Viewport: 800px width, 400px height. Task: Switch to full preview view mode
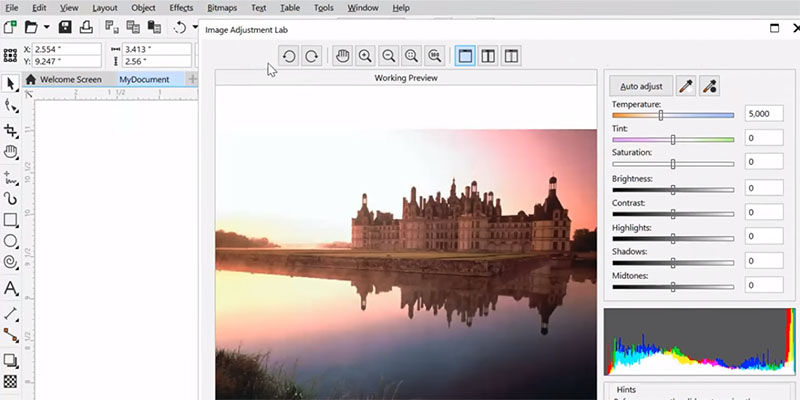pos(465,57)
